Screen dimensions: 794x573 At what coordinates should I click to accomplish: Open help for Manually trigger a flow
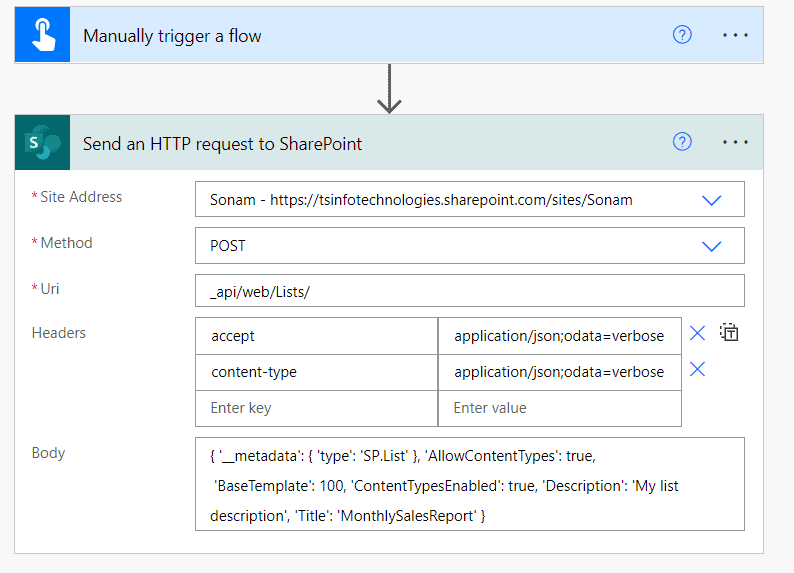pos(682,35)
